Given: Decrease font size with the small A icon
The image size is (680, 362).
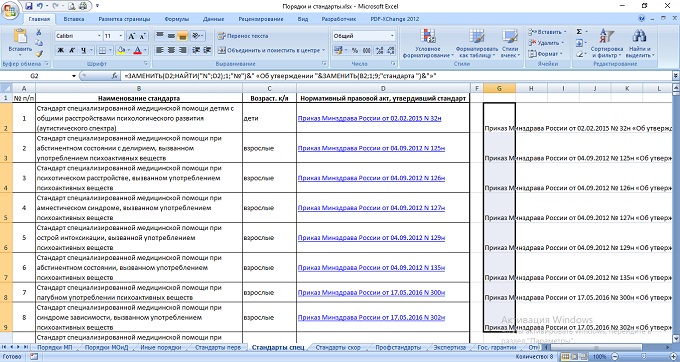Looking at the screenshot, I should (x=143, y=36).
